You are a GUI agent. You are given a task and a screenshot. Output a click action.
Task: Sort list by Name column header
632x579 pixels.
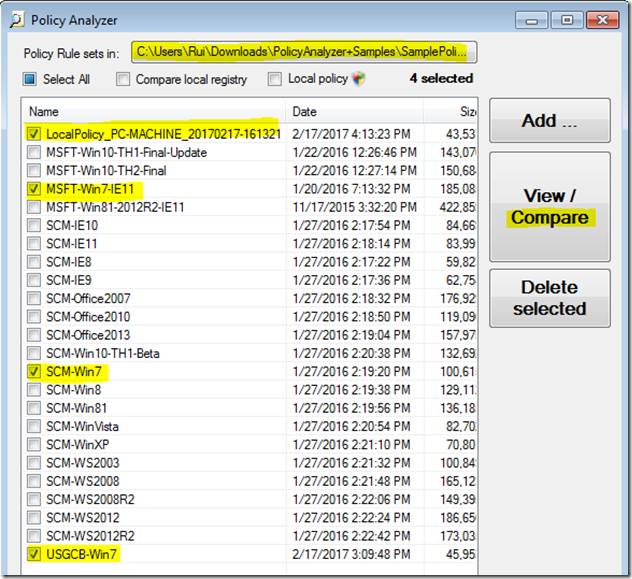point(154,112)
